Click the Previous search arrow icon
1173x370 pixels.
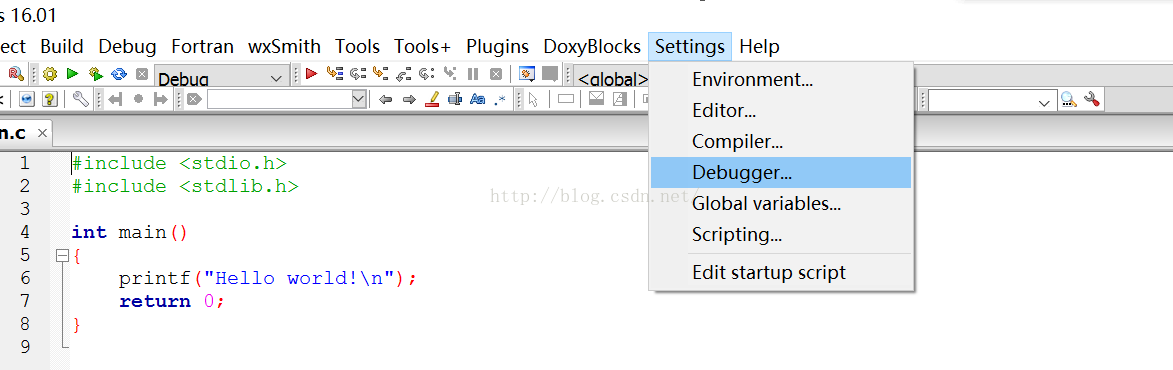pyautogui.click(x=385, y=99)
